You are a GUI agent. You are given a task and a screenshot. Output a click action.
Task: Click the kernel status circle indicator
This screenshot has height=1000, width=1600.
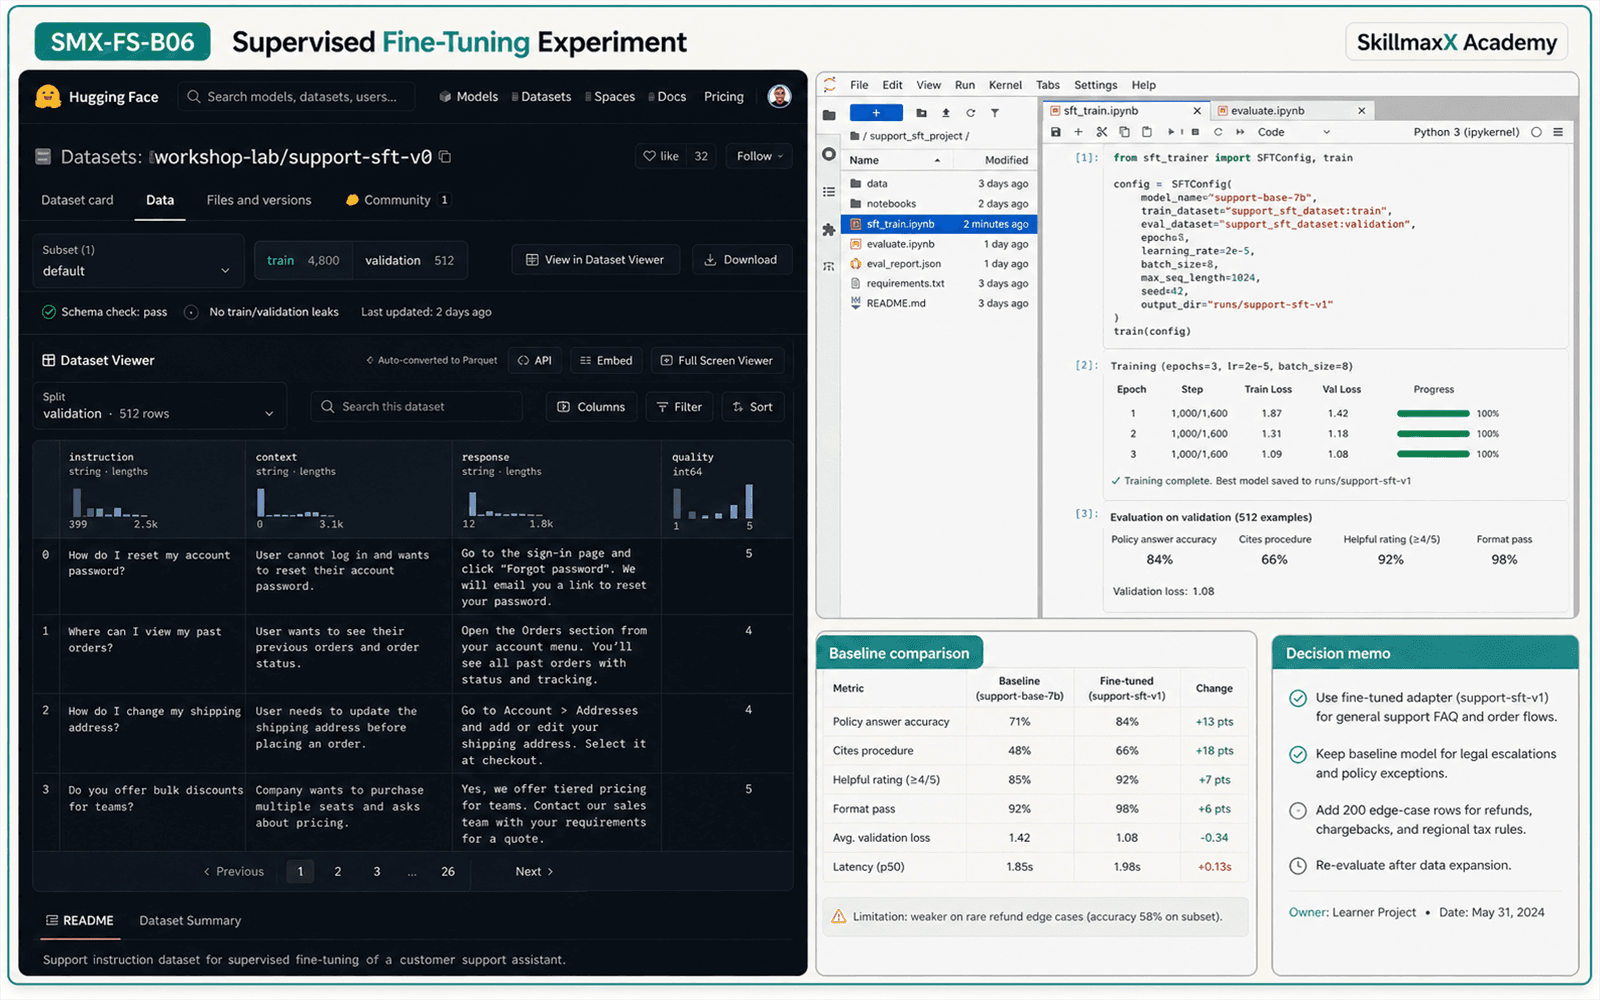(1536, 132)
